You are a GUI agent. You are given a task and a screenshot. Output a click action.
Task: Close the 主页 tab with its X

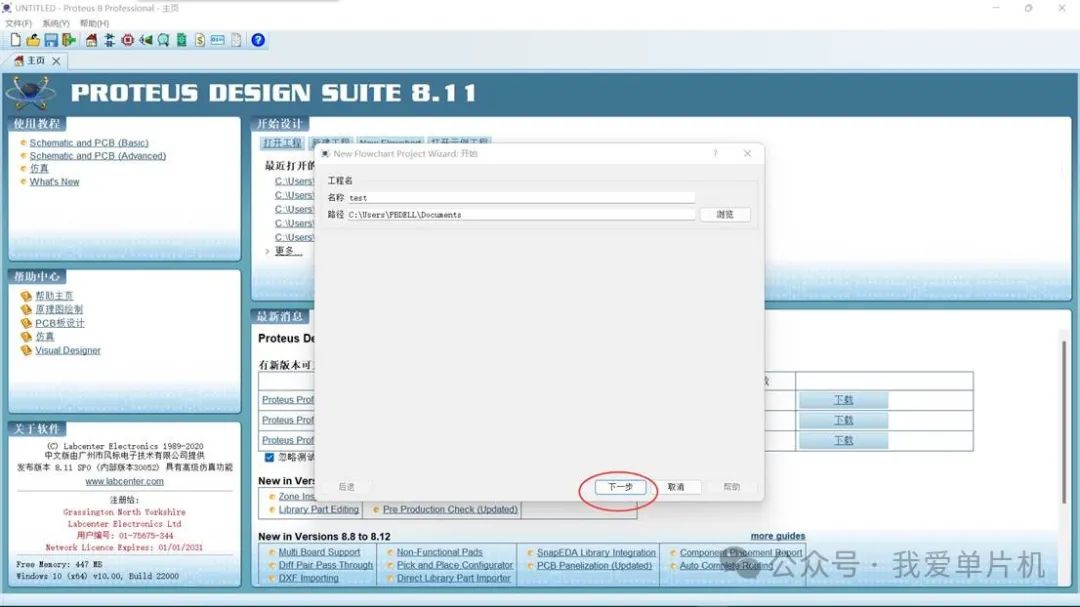[x=56, y=61]
